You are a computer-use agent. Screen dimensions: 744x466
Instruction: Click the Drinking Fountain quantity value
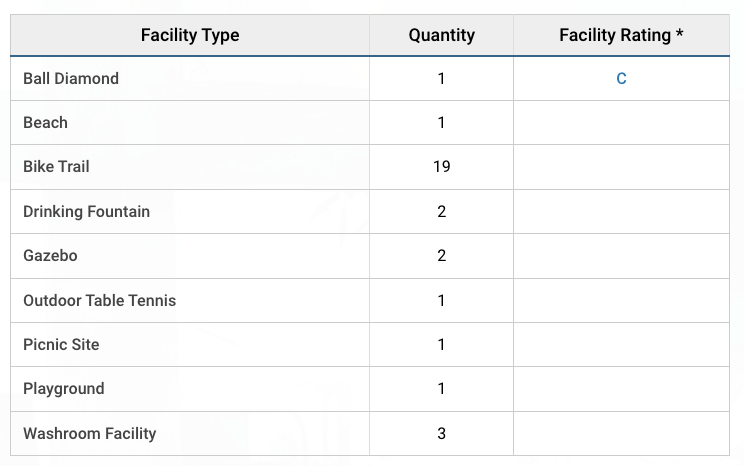tap(441, 211)
